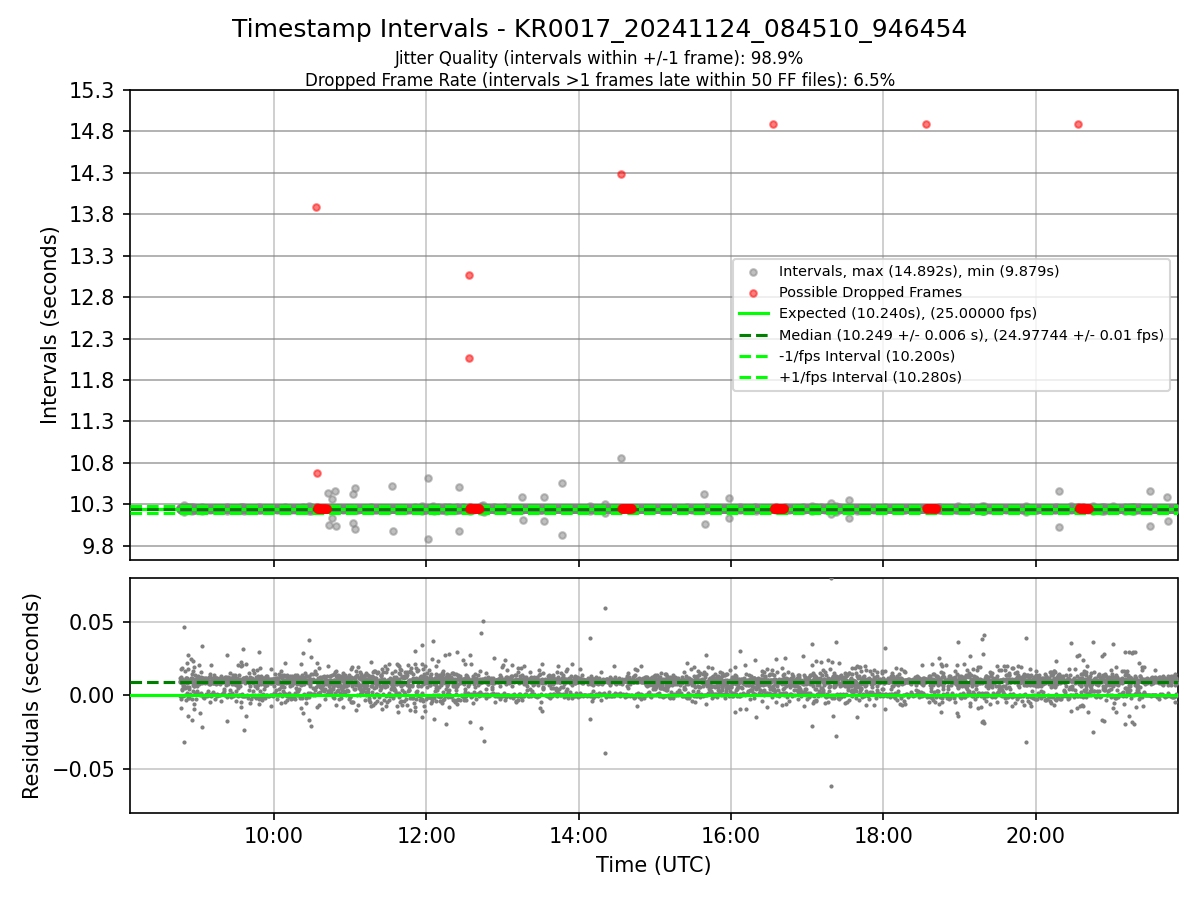Select the Dropped Frame Rate 6.5% subtitle line
Viewport: 1200px width, 900px height.
click(599, 80)
